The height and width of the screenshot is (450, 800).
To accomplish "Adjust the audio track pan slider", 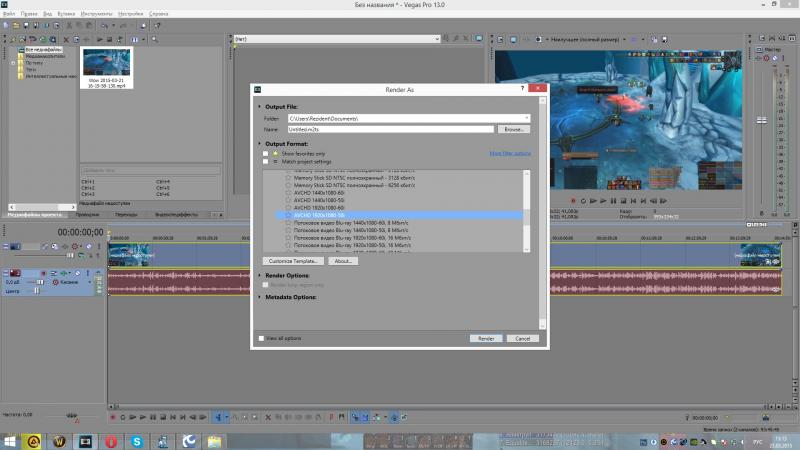I will pyautogui.click(x=36, y=291).
